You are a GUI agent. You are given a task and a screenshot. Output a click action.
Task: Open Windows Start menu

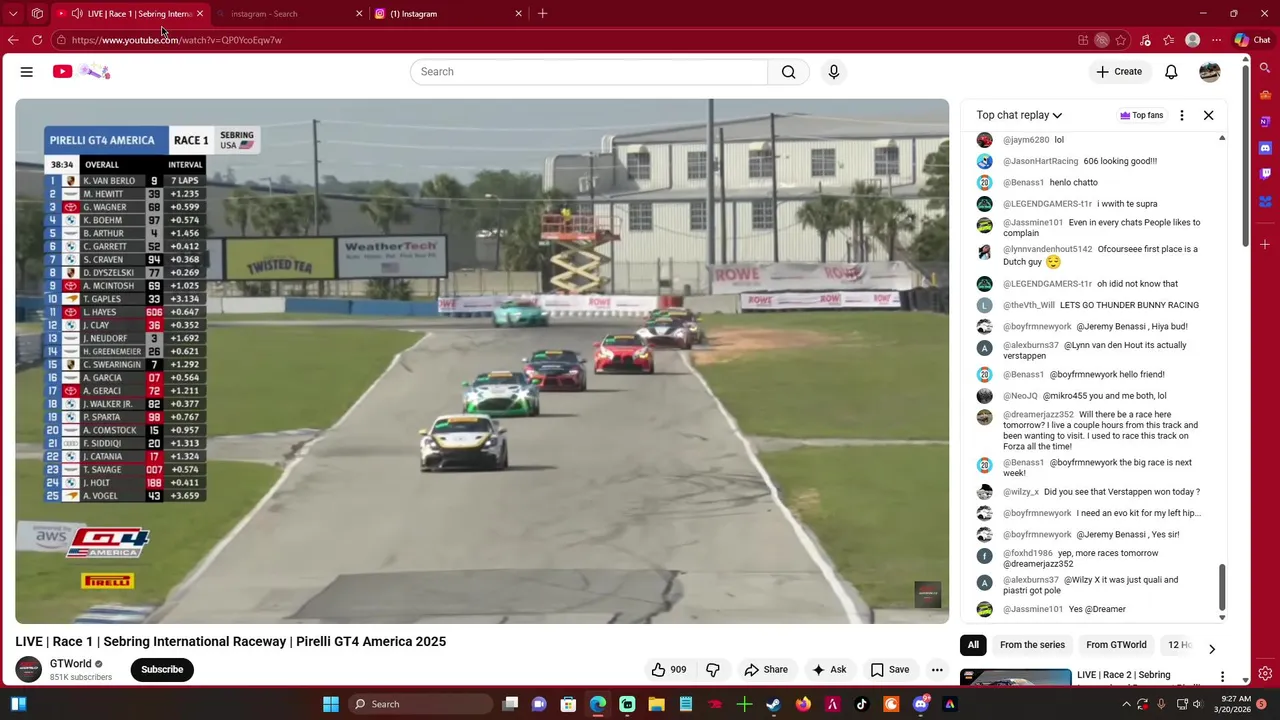pyautogui.click(x=331, y=704)
